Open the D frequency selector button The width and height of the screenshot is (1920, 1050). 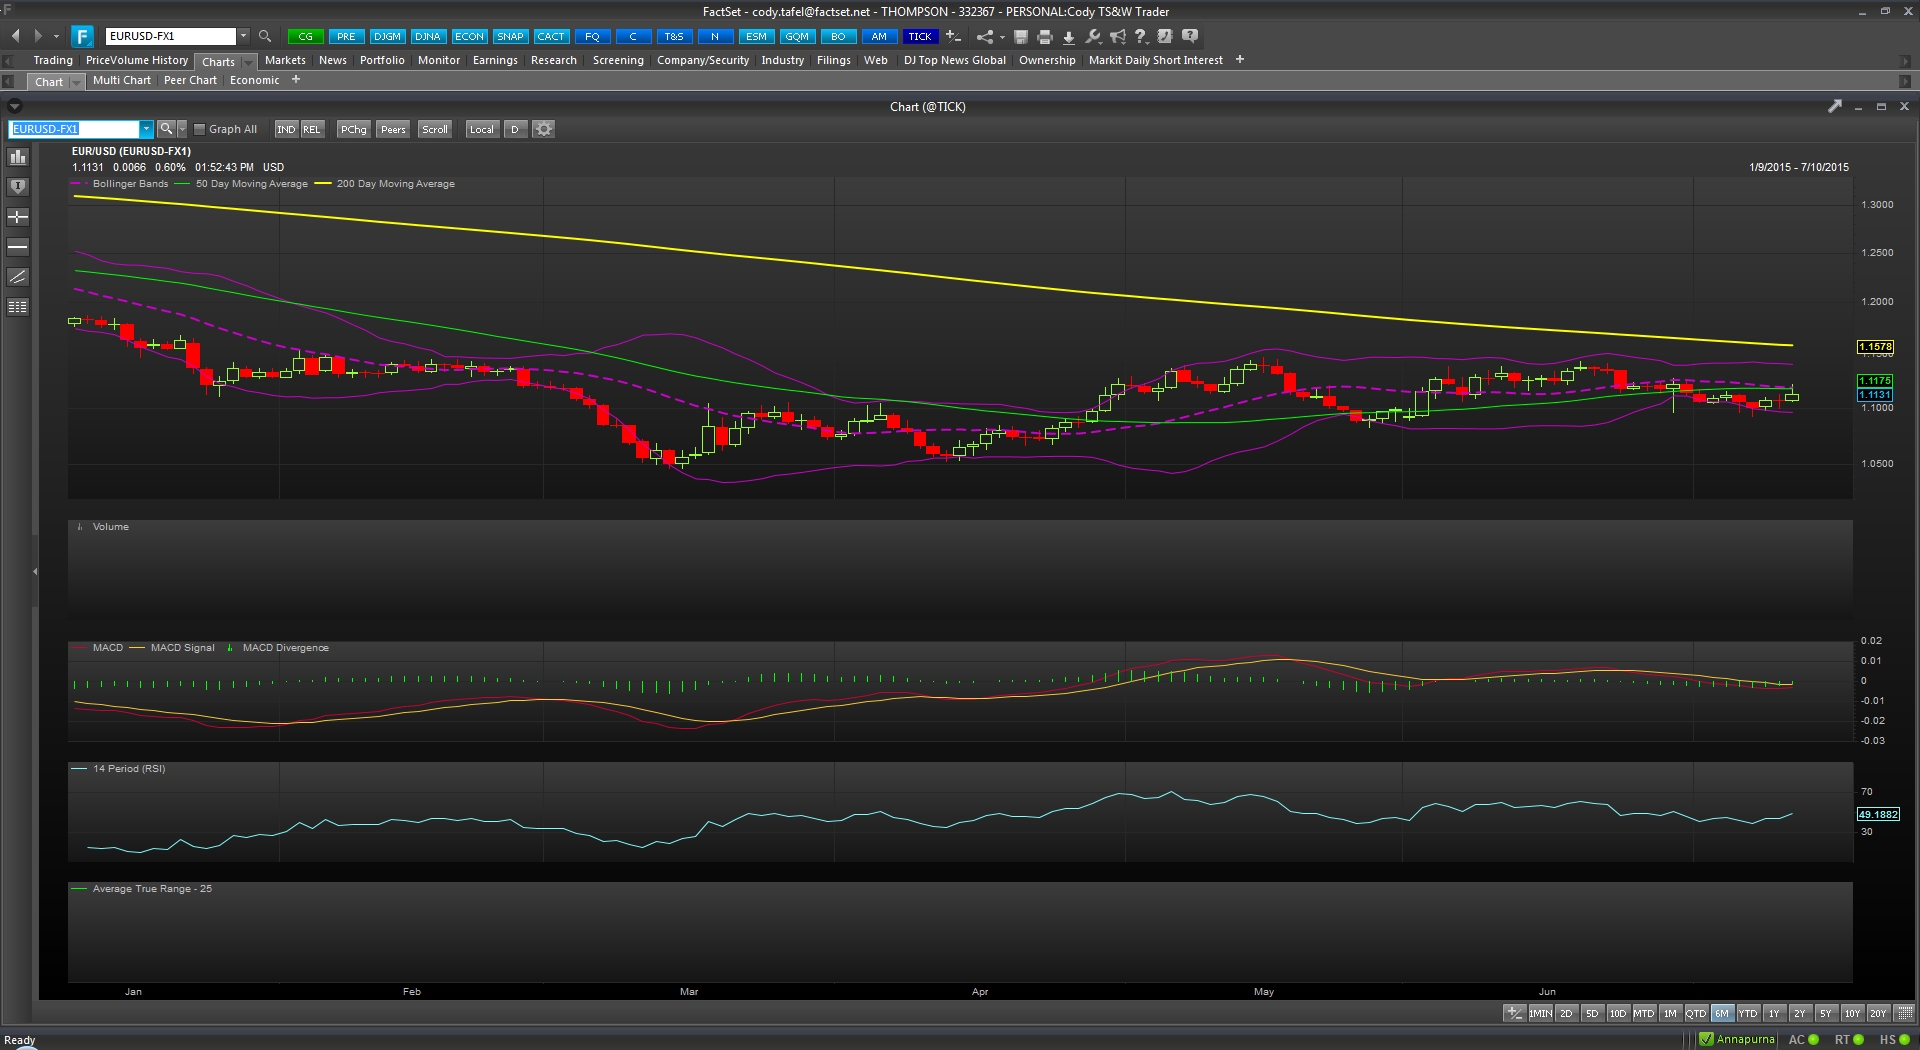pyautogui.click(x=515, y=129)
